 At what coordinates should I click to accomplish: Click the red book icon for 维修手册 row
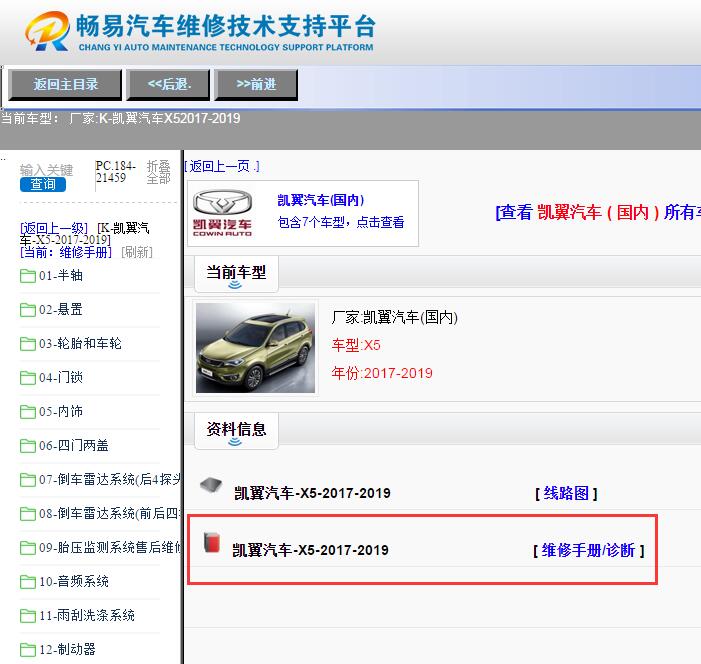pyautogui.click(x=212, y=542)
